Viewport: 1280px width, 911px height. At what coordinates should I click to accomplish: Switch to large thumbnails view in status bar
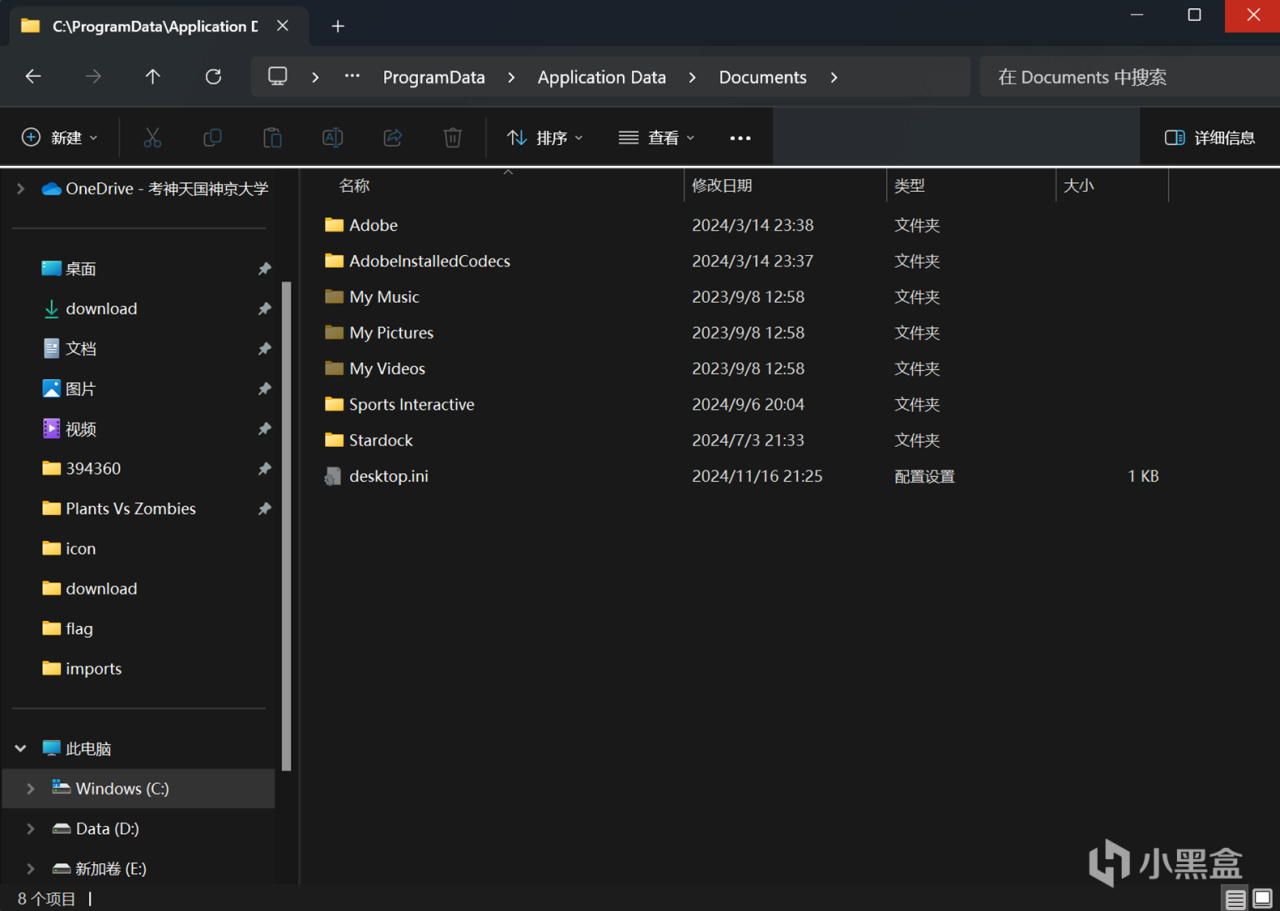tap(1263, 899)
